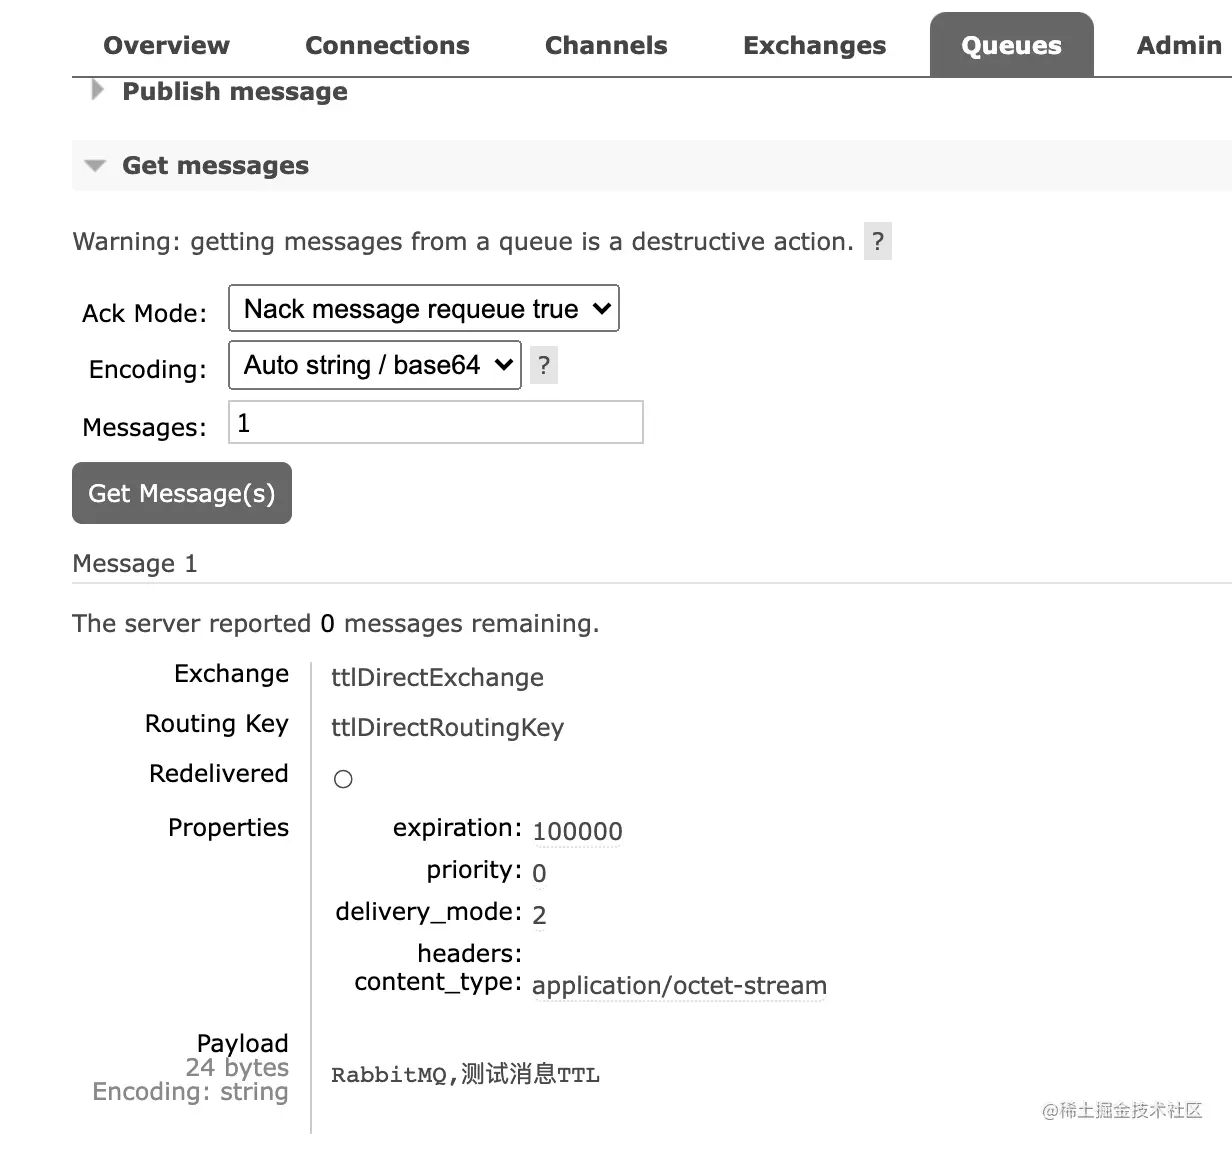Image resolution: width=1232 pixels, height=1150 pixels.
Task: Click the application/octet-stream content type value
Action: [679, 986]
